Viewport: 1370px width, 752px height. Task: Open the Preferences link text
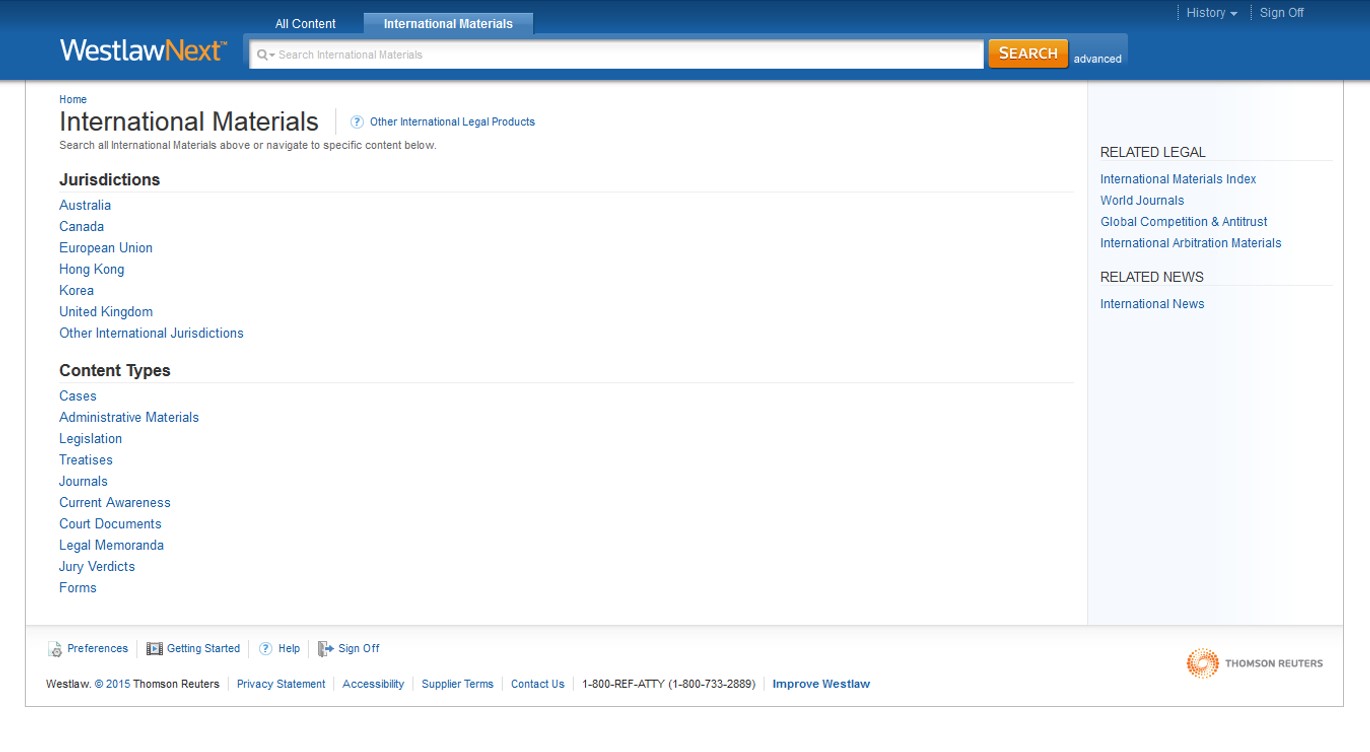(98, 649)
